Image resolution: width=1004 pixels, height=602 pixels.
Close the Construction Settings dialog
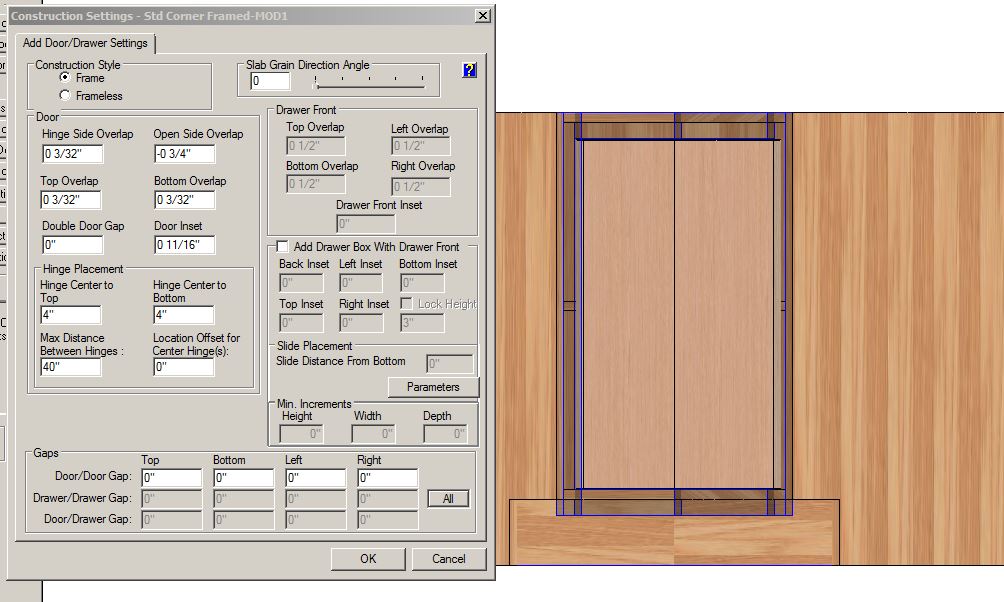tap(482, 16)
